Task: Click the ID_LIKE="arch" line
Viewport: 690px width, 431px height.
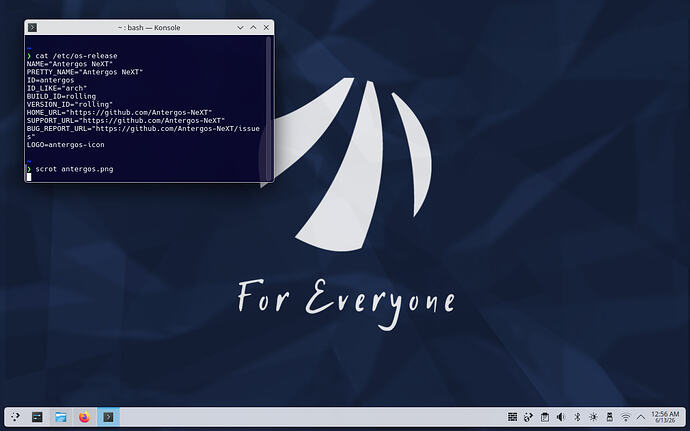Action: pyautogui.click(x=57, y=88)
